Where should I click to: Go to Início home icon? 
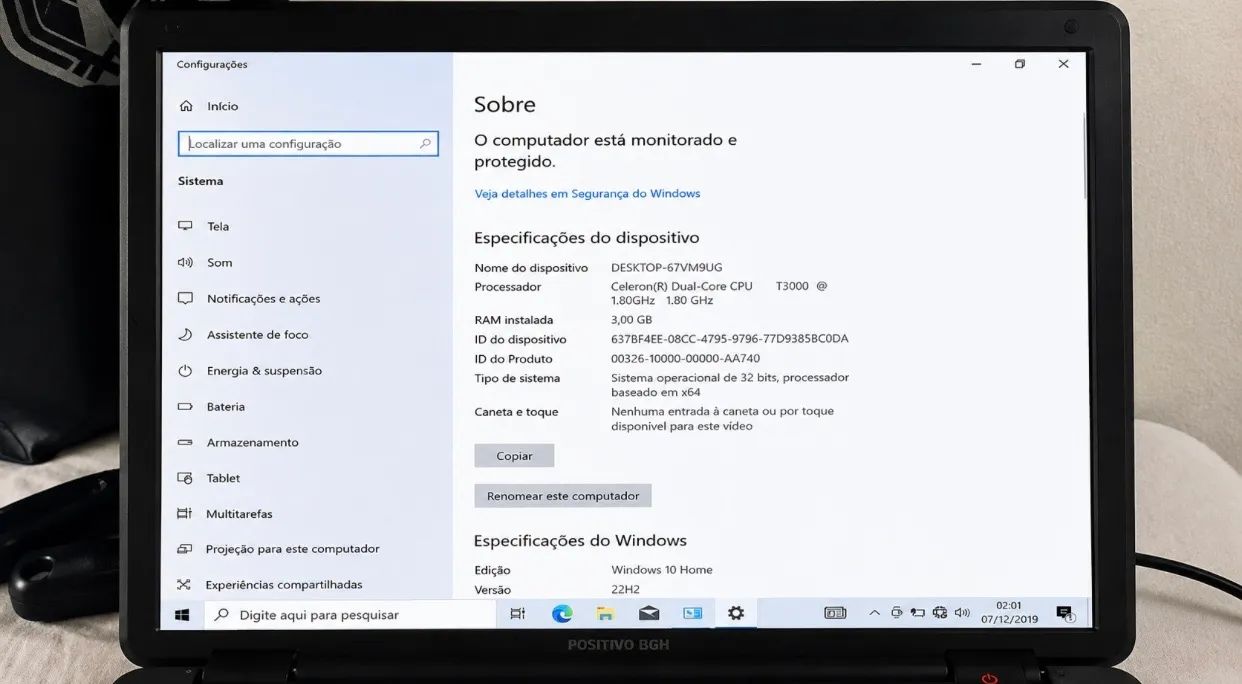click(186, 105)
